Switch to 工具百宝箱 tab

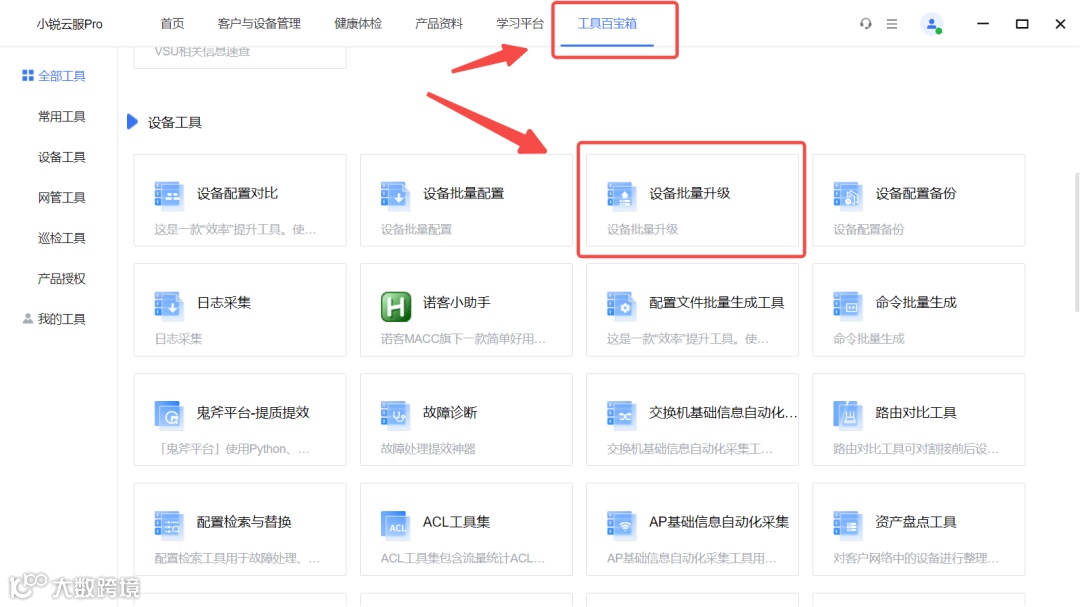click(x=607, y=23)
